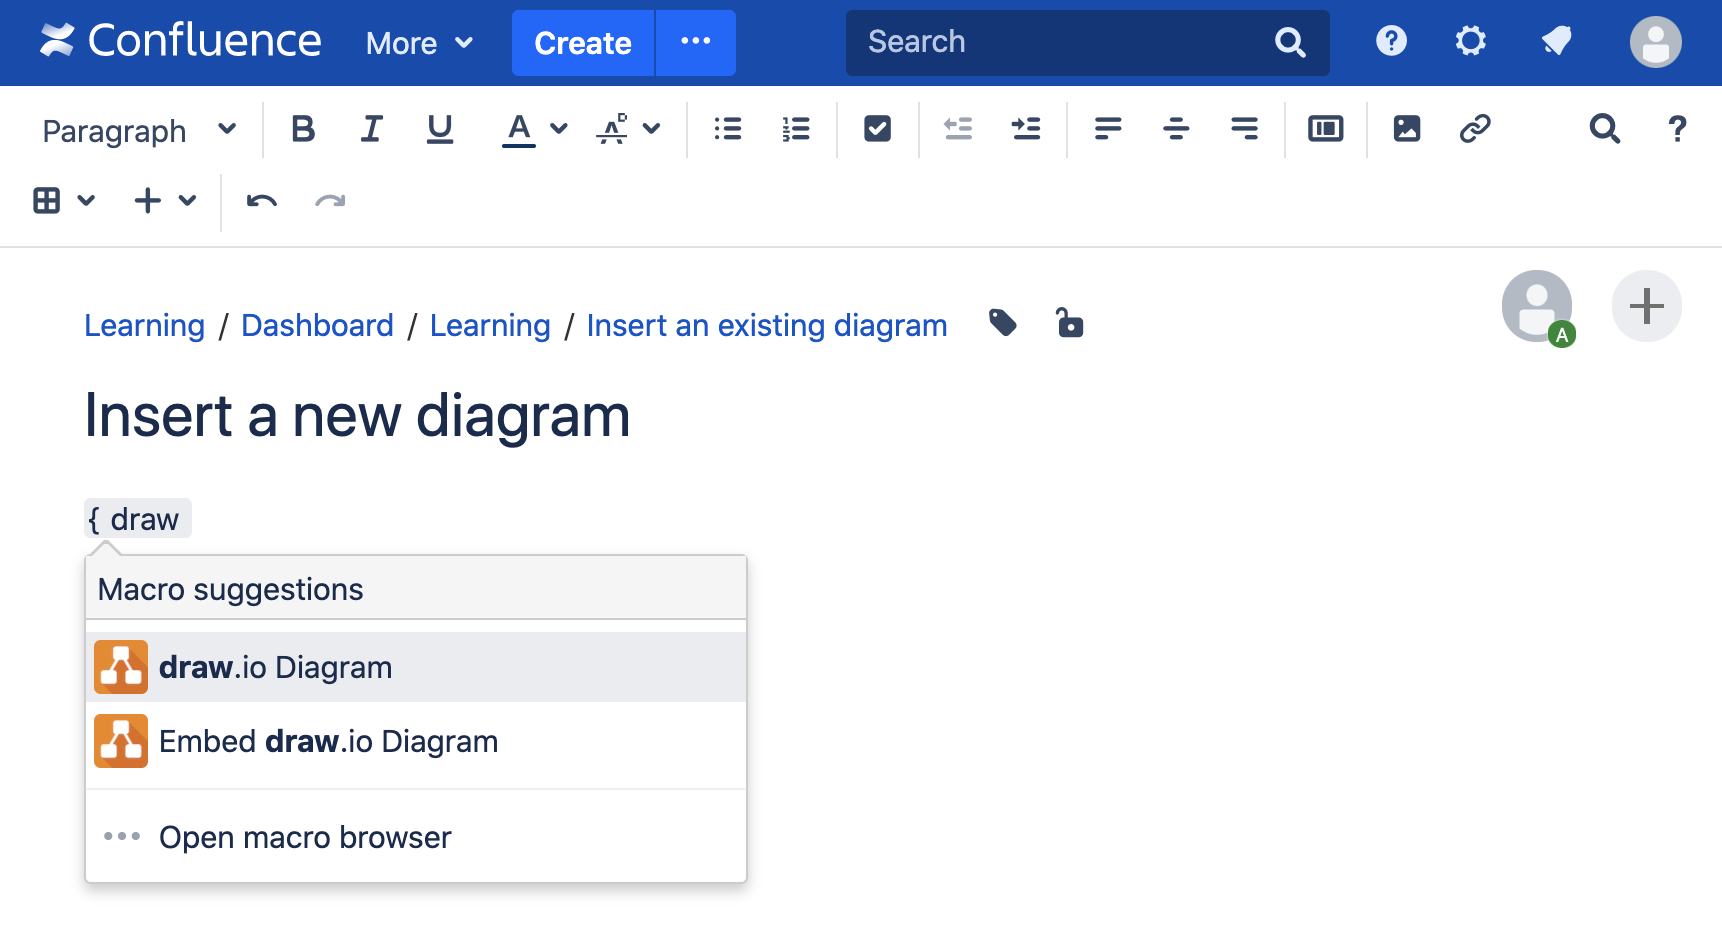Open the More menu
The image size is (1722, 938).
point(419,43)
